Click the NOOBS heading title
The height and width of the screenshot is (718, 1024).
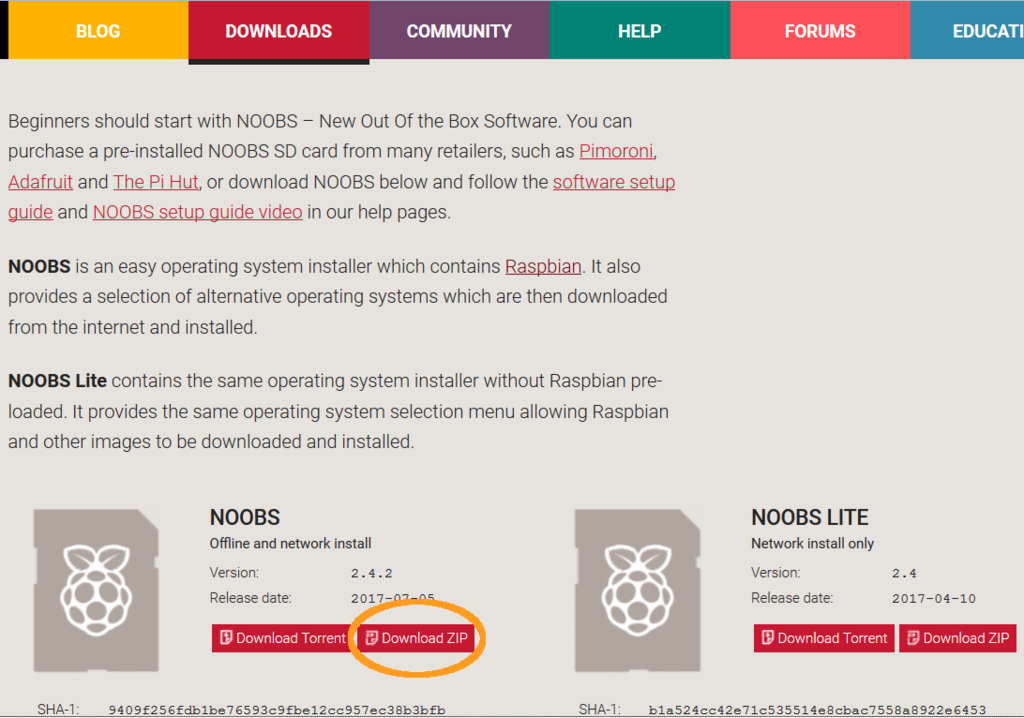pyautogui.click(x=245, y=517)
